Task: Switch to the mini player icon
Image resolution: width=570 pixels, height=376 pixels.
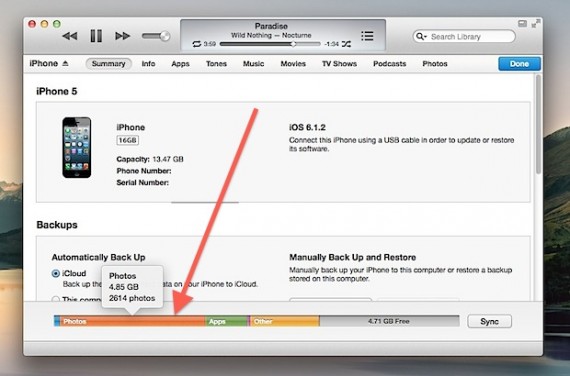Action: coord(522,24)
